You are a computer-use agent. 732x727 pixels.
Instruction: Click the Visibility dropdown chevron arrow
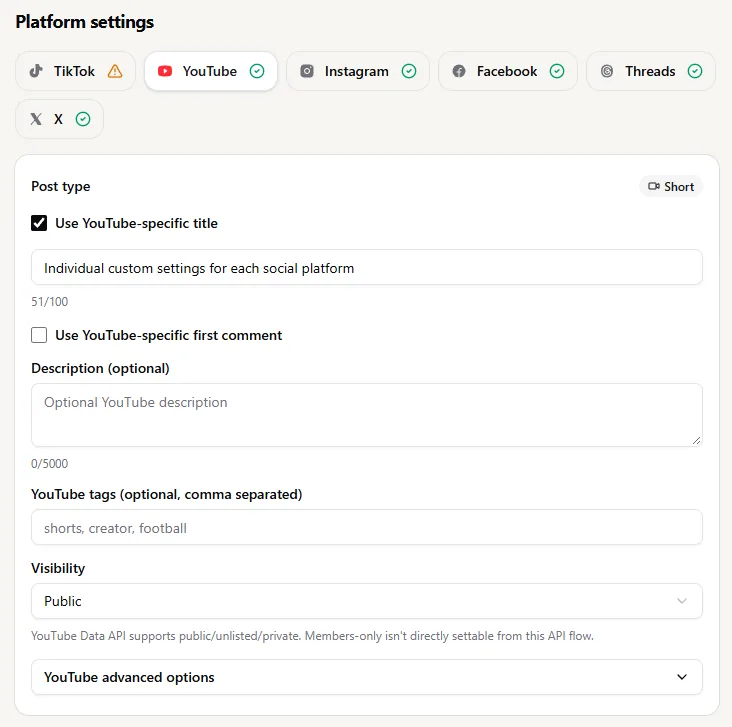[682, 601]
